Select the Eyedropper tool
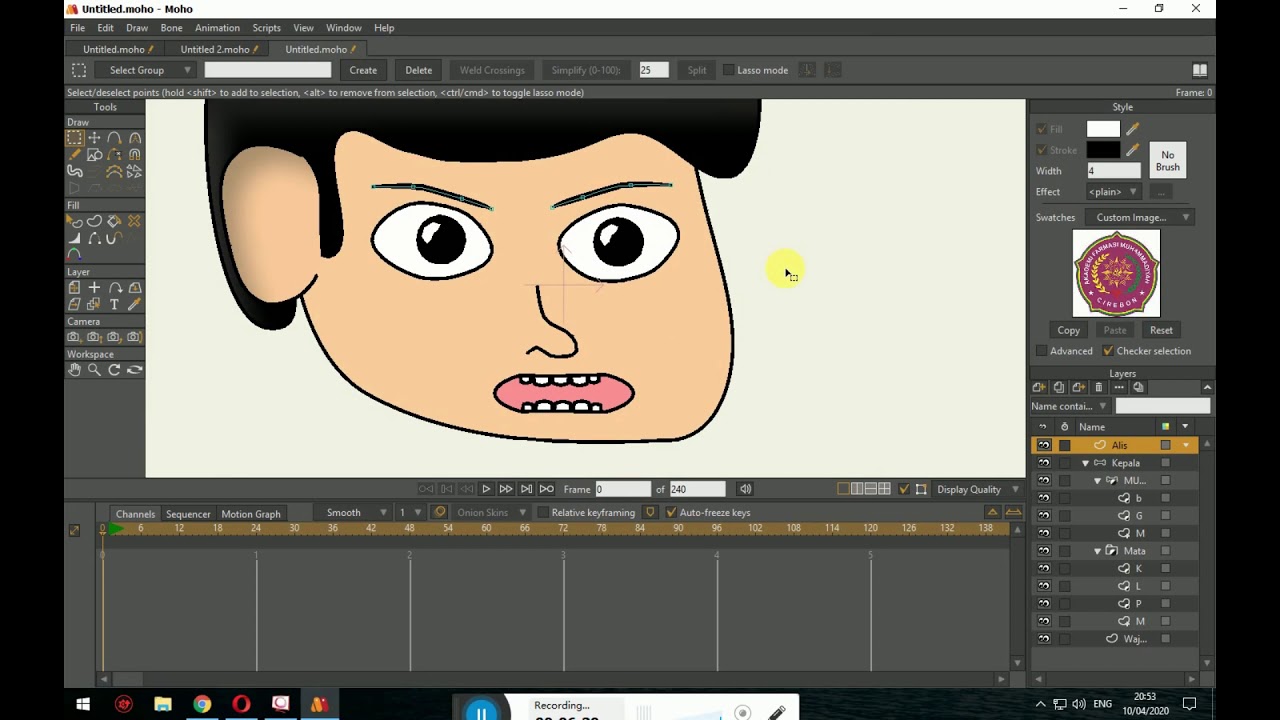 tap(134, 304)
